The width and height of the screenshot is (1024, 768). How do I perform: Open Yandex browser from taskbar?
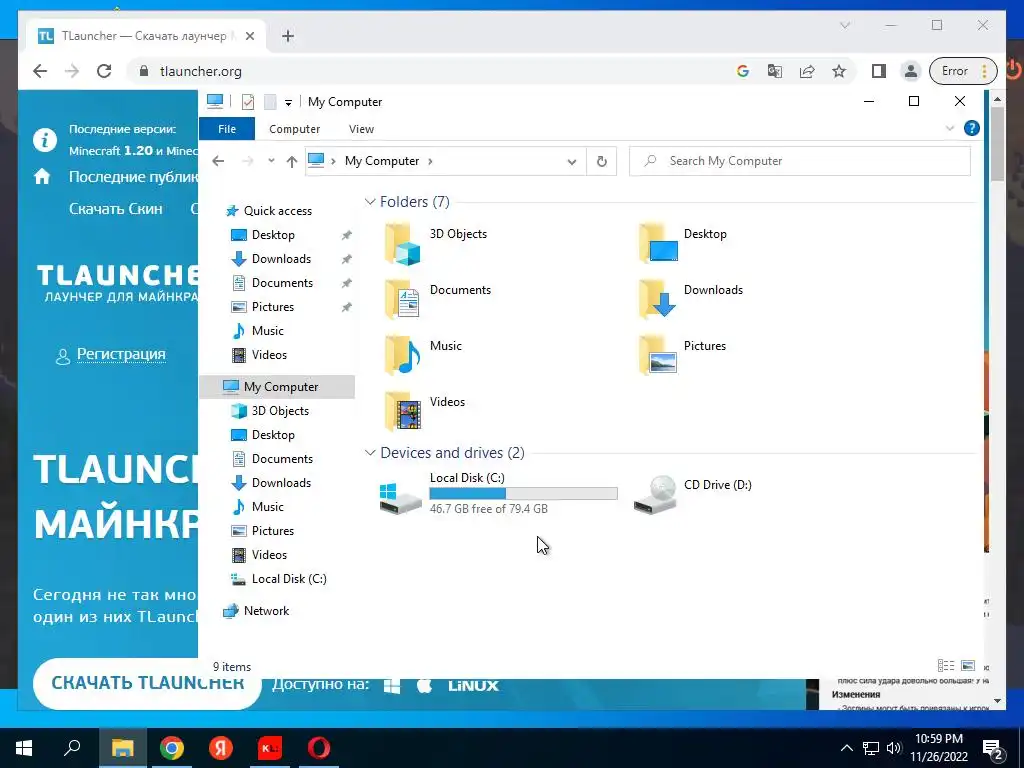pyautogui.click(x=221, y=748)
